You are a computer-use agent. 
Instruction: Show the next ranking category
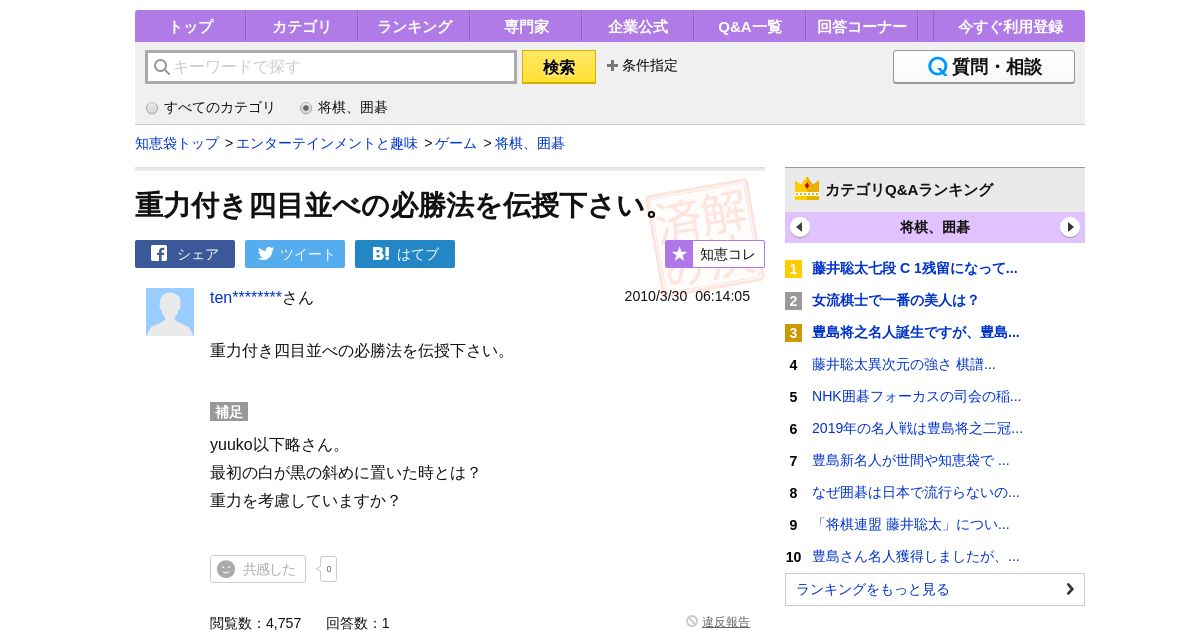[x=1070, y=227]
